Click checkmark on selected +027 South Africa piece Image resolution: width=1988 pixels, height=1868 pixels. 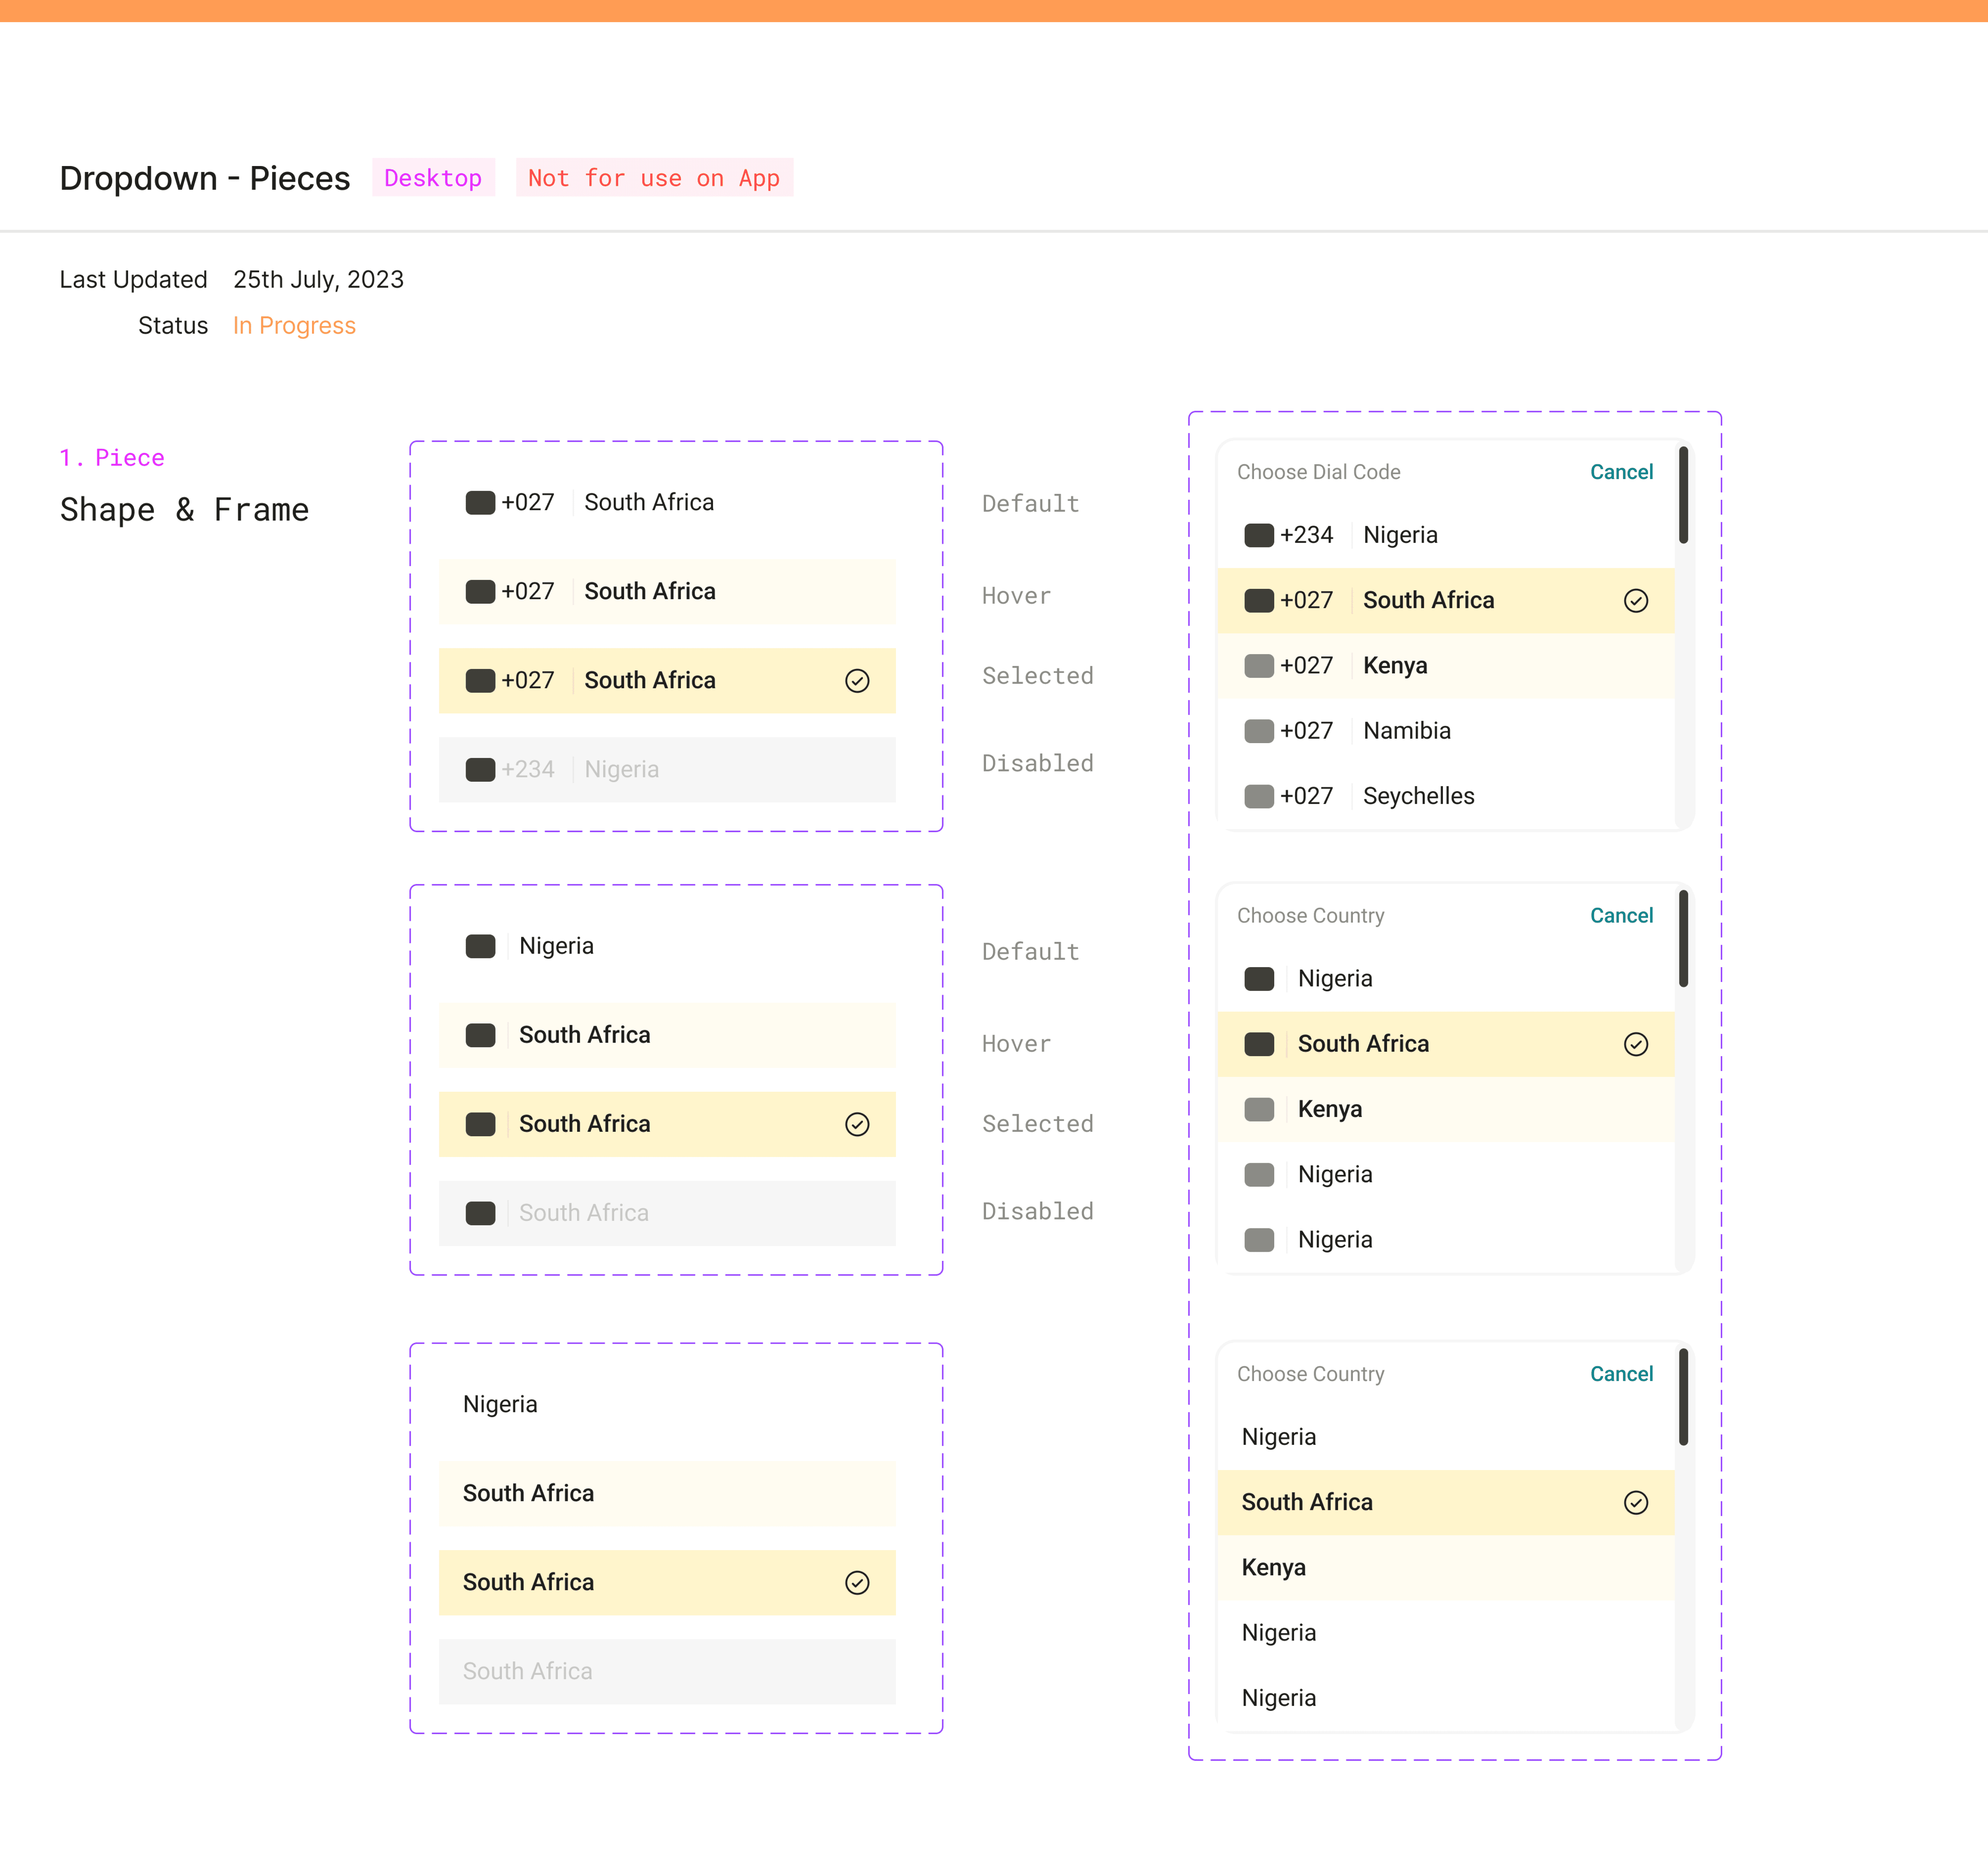click(857, 681)
